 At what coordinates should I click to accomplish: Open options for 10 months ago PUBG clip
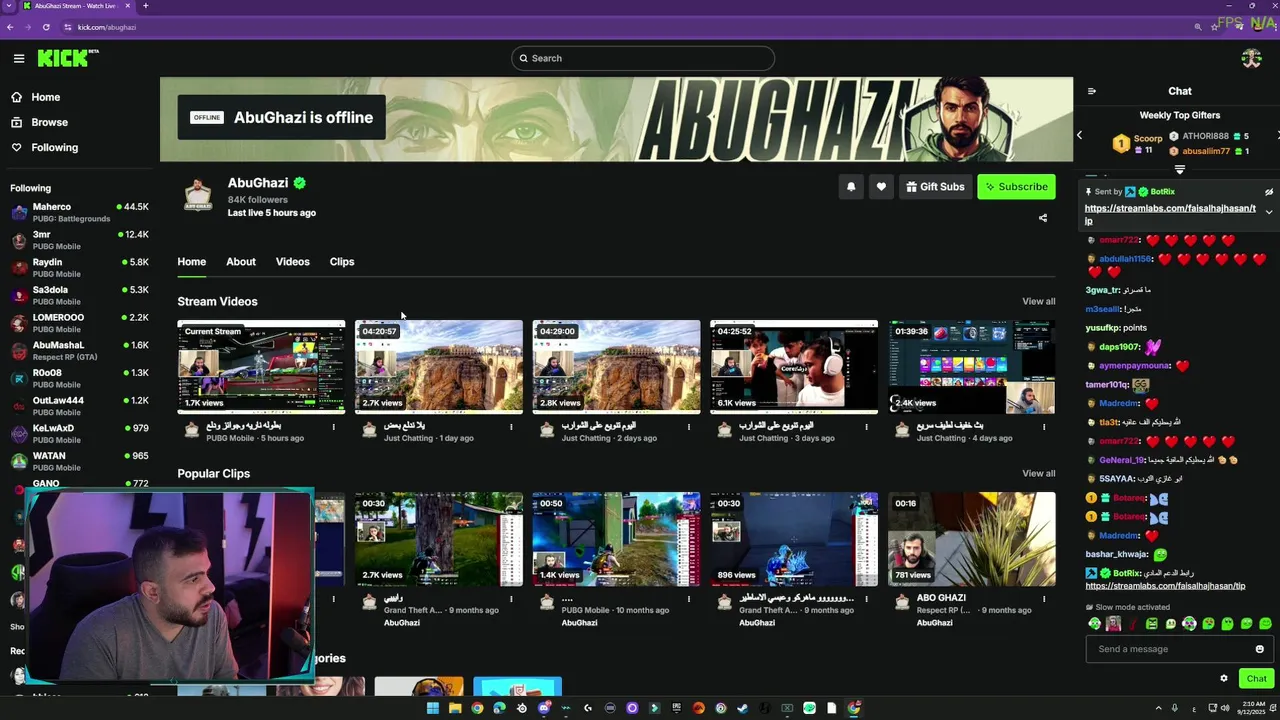pyautogui.click(x=688, y=599)
